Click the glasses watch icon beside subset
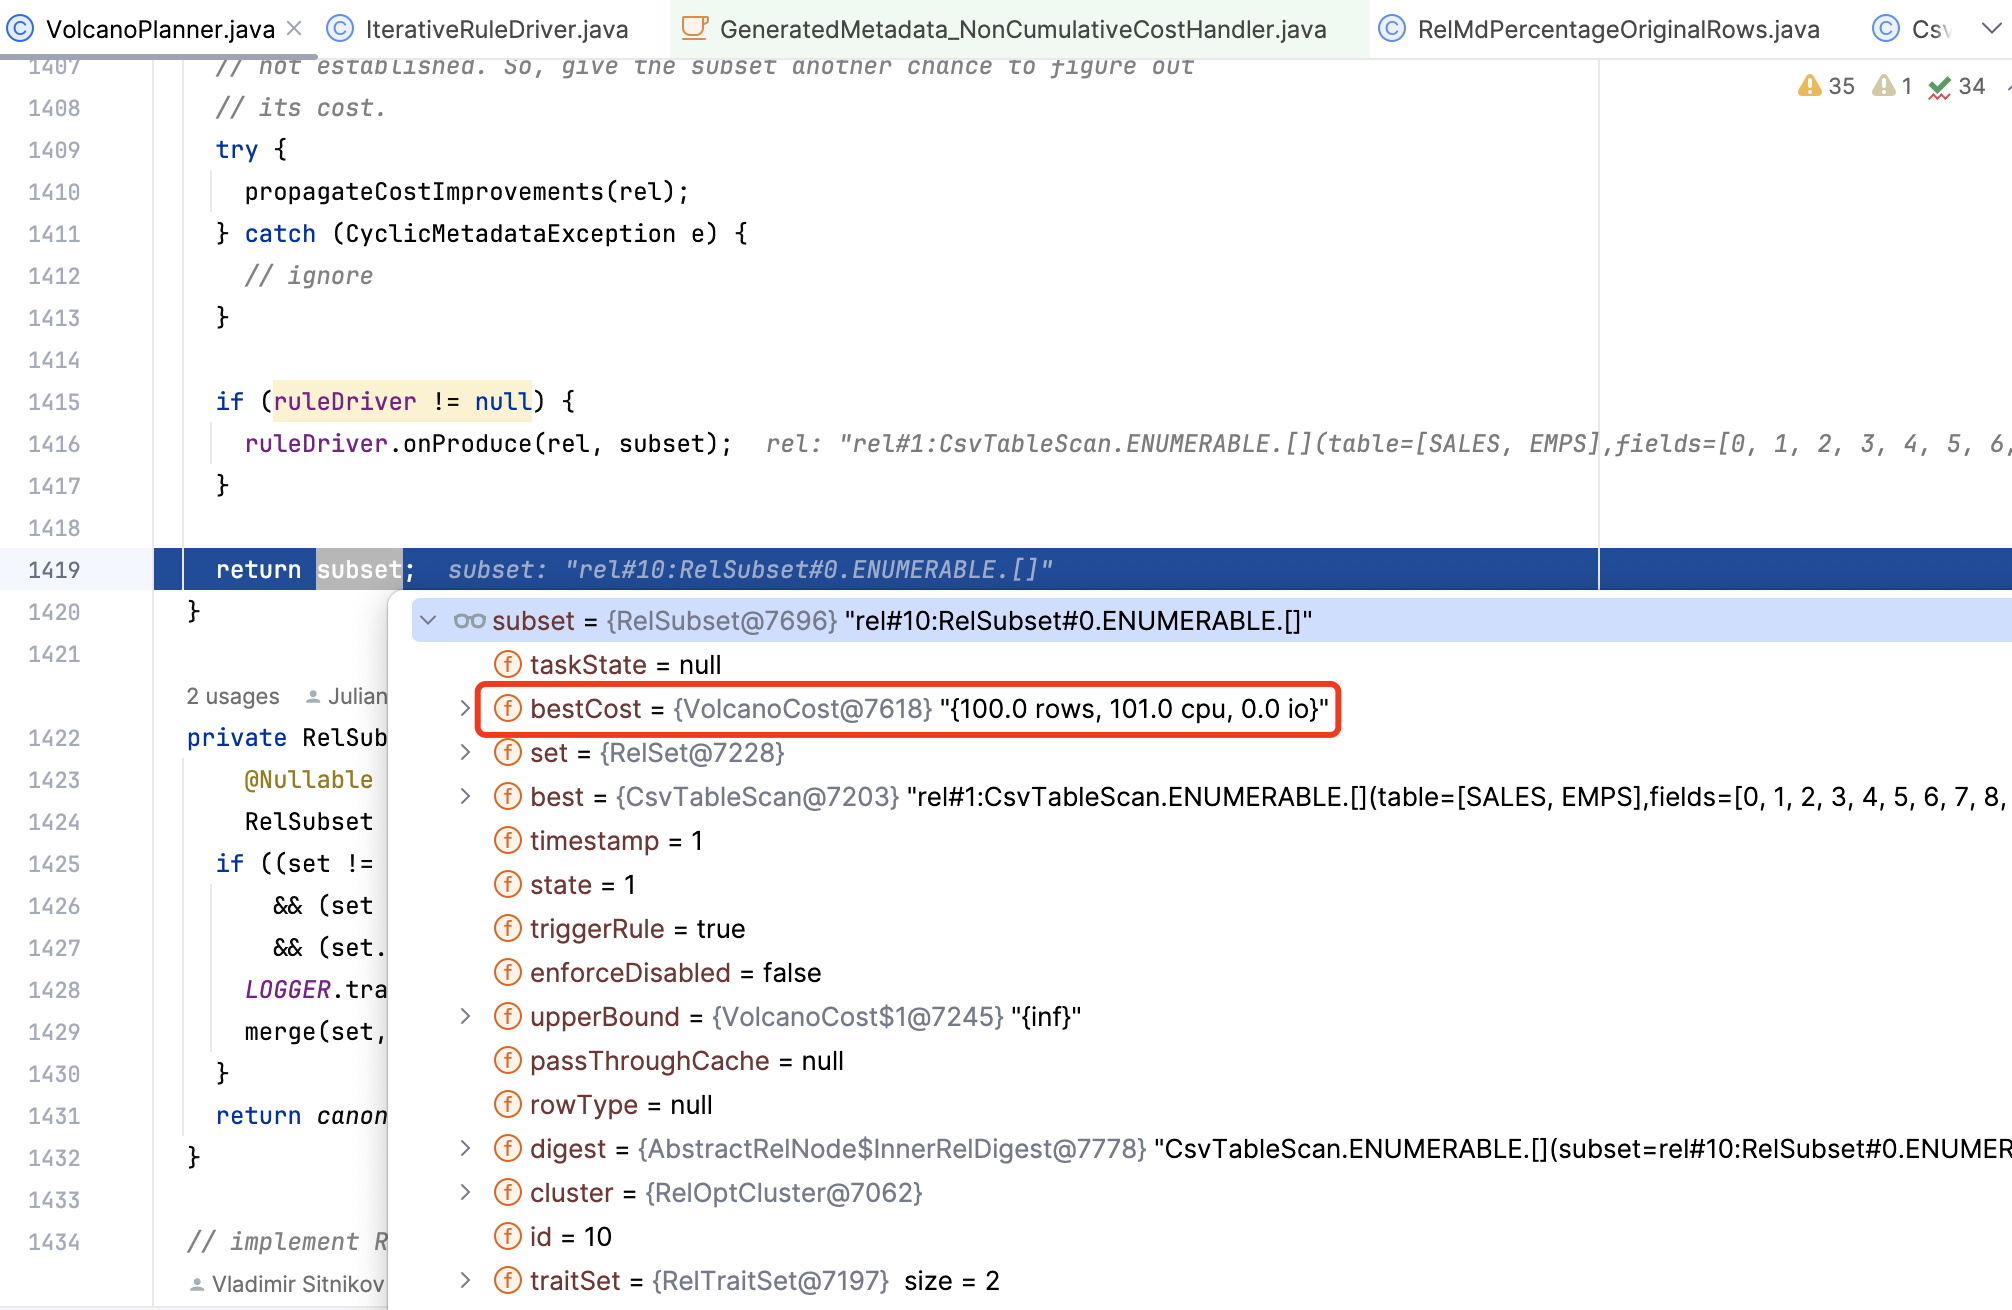This screenshot has height=1310, width=2012. pos(469,621)
